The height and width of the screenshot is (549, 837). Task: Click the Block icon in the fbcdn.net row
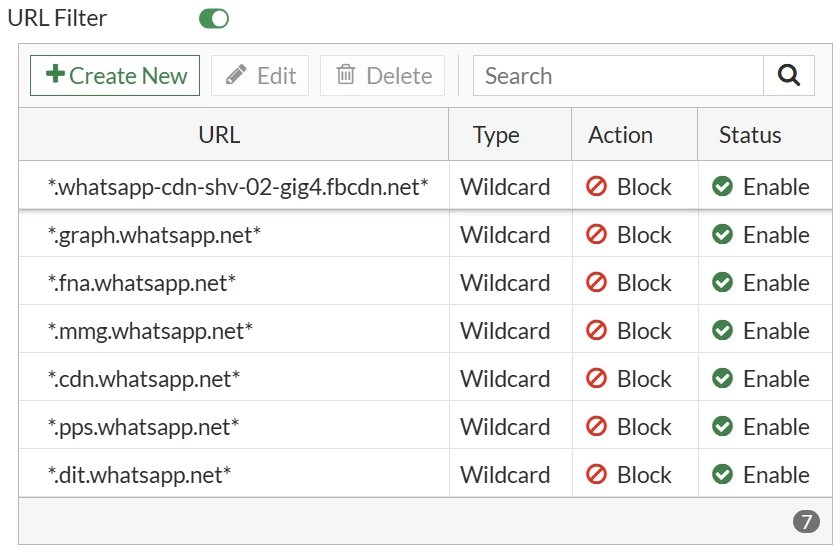[596, 186]
